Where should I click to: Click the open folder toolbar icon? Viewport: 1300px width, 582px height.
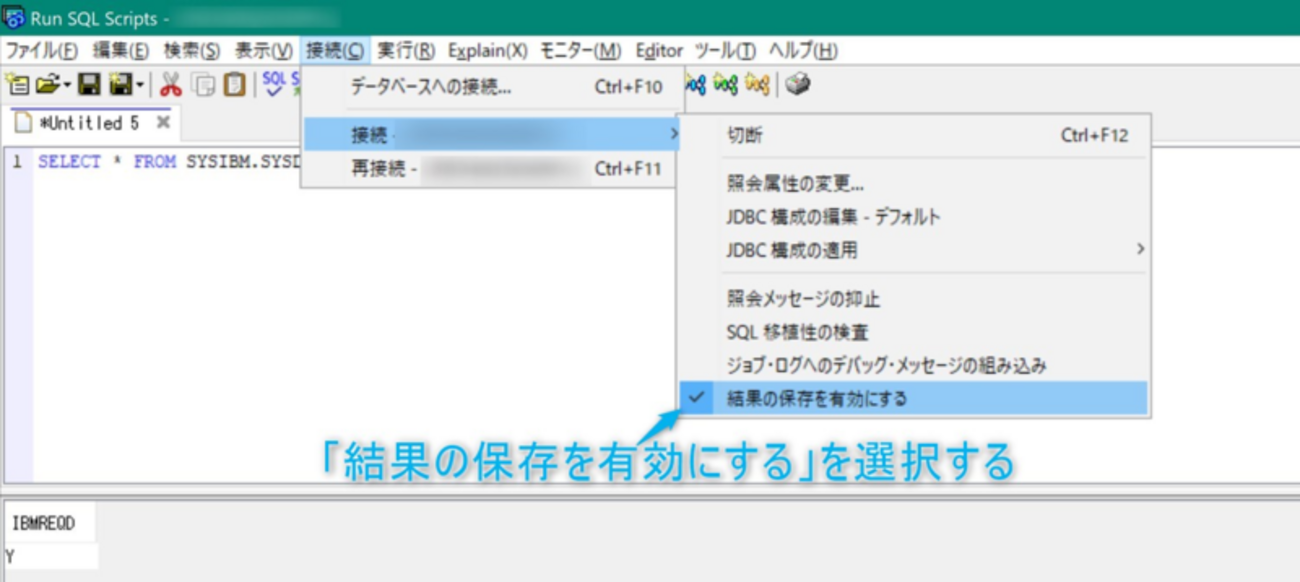click(x=46, y=85)
